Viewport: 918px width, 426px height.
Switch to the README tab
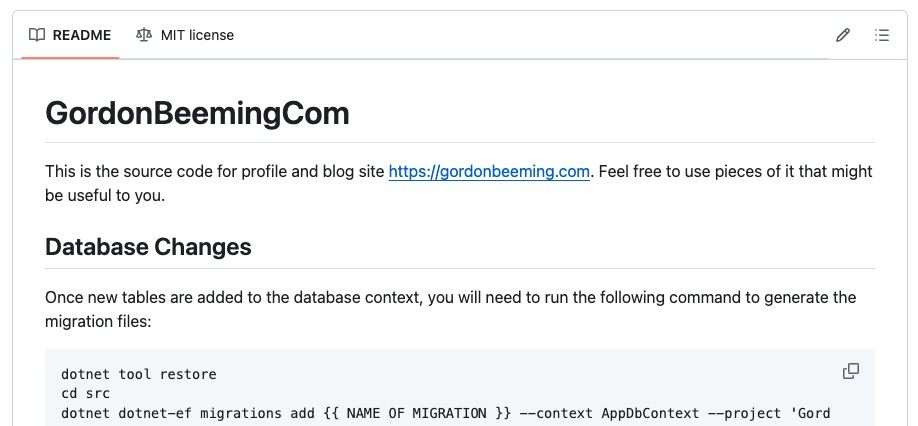(70, 35)
